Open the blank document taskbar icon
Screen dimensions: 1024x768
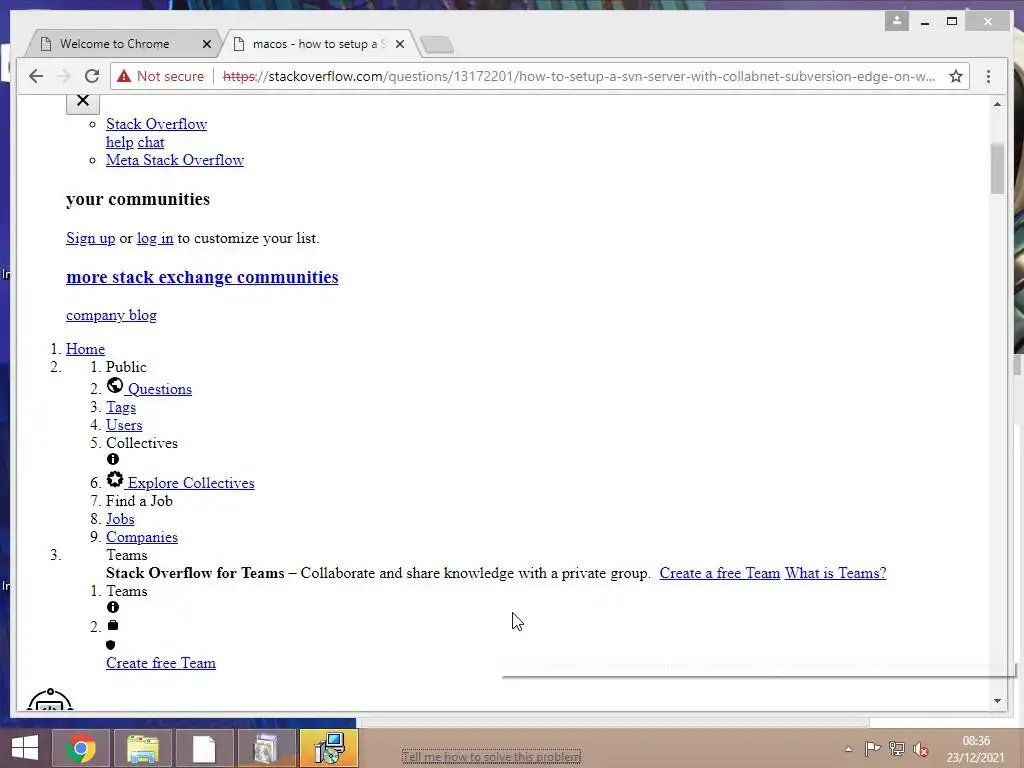point(204,748)
